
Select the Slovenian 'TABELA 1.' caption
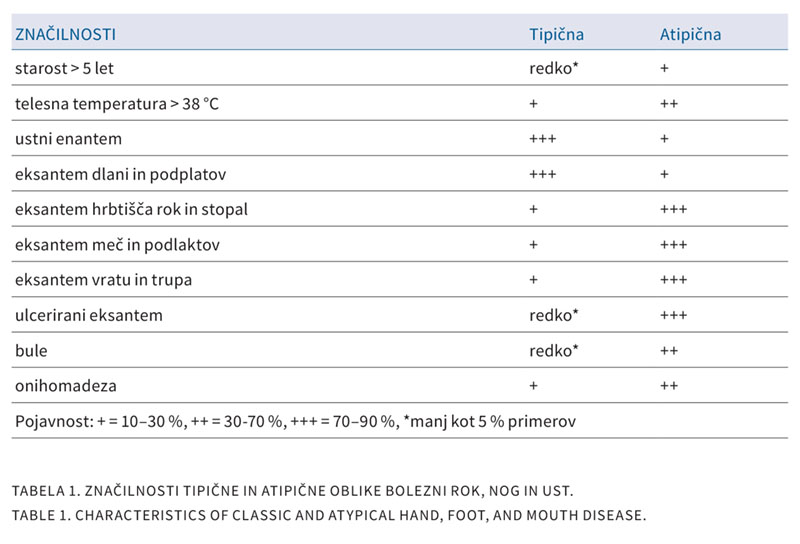pos(293,491)
